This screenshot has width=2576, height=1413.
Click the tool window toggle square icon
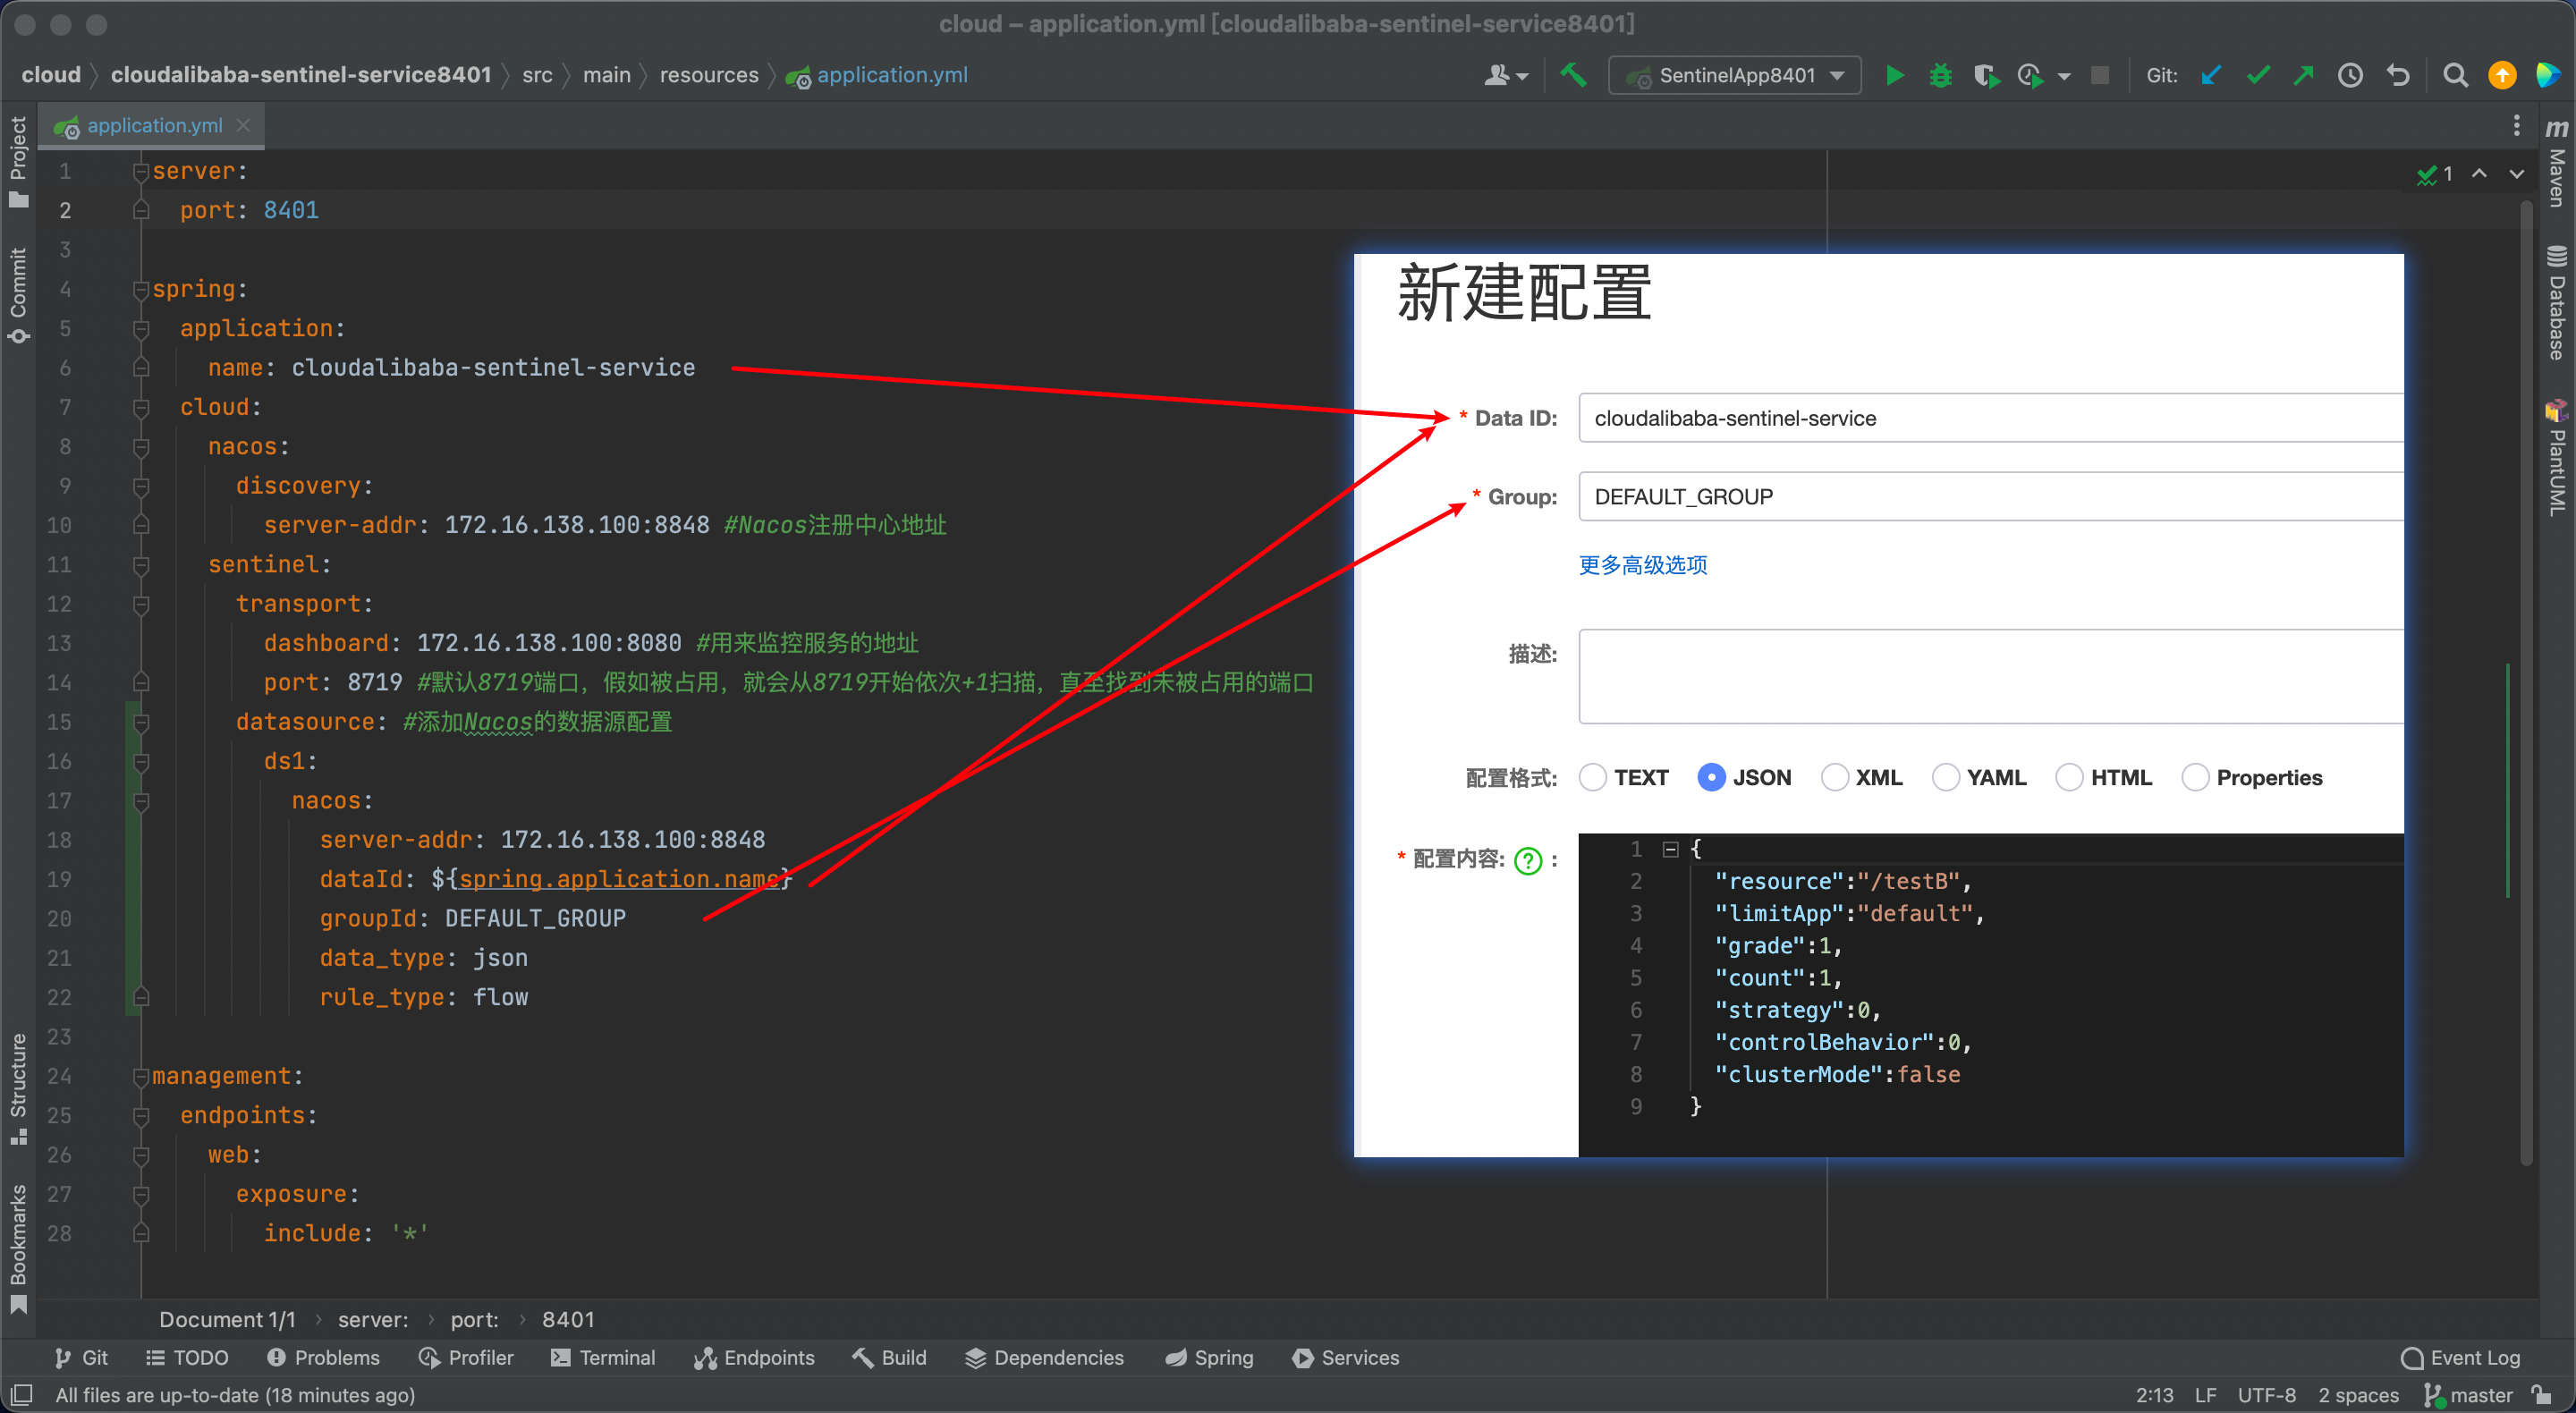[22, 1394]
